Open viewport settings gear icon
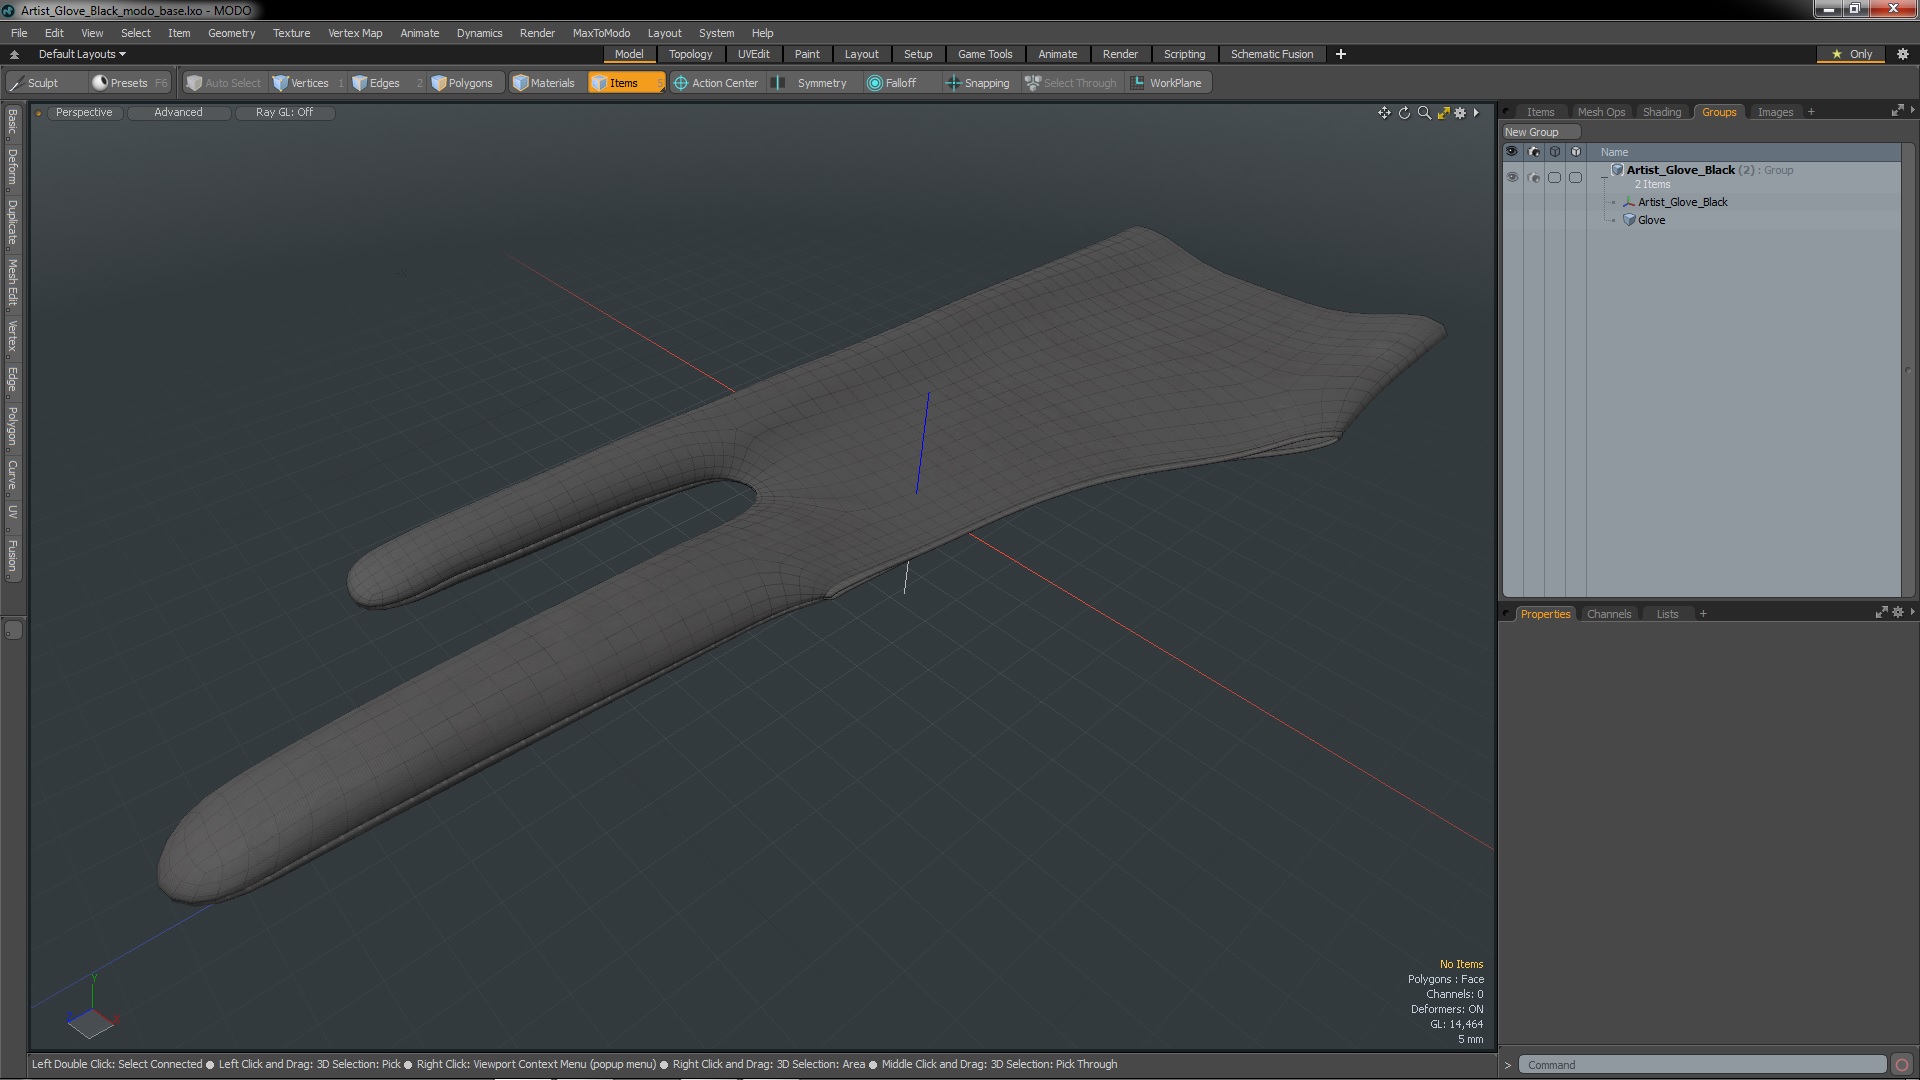1920x1080 pixels. 1460,113
